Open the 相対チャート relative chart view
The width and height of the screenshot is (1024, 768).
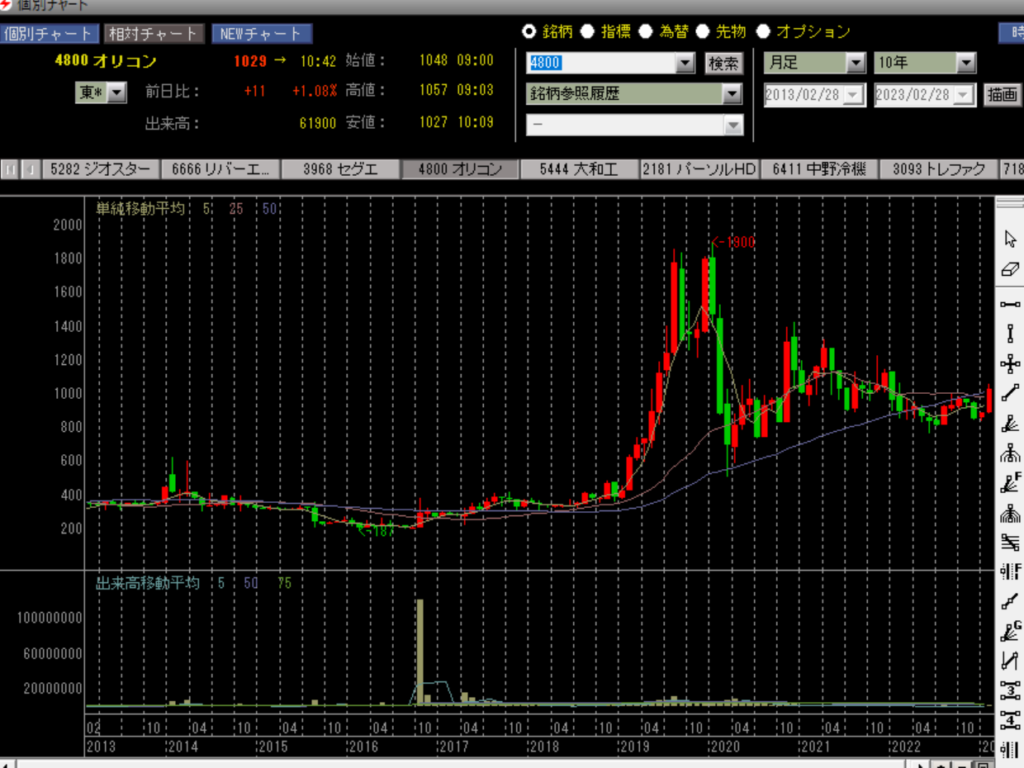(154, 34)
